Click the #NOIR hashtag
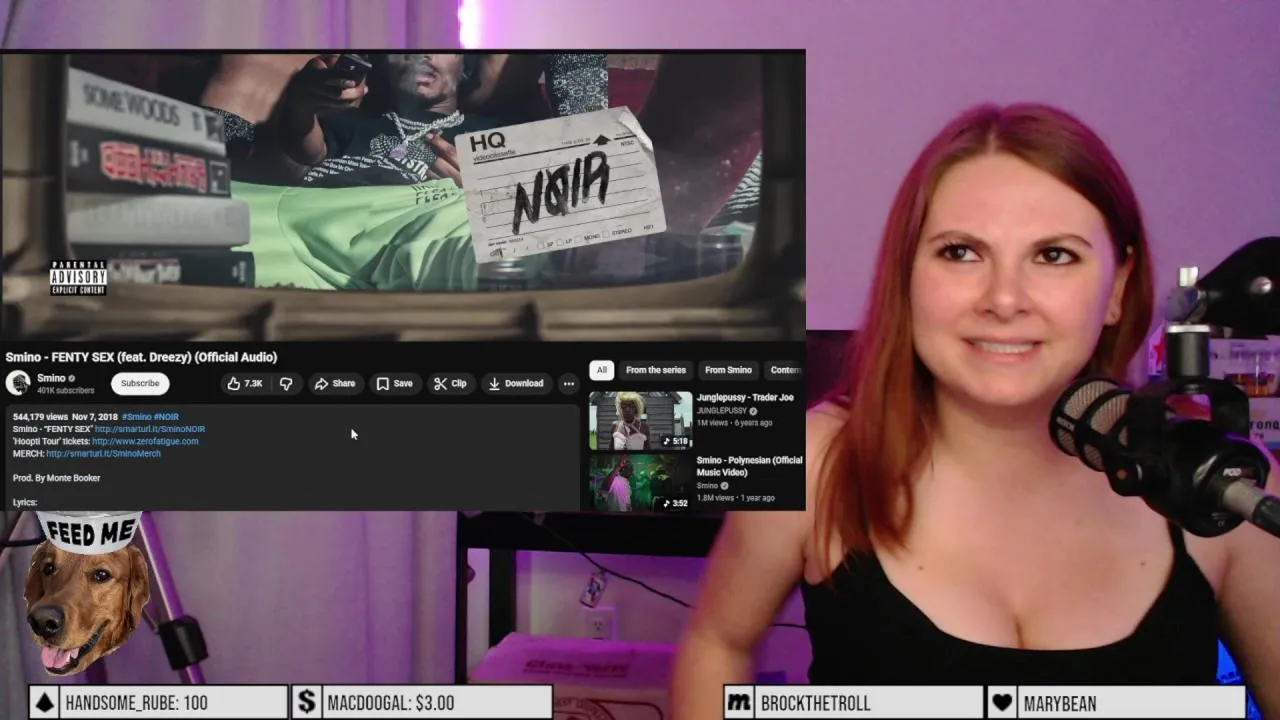Image resolution: width=1280 pixels, height=720 pixels. coord(166,417)
